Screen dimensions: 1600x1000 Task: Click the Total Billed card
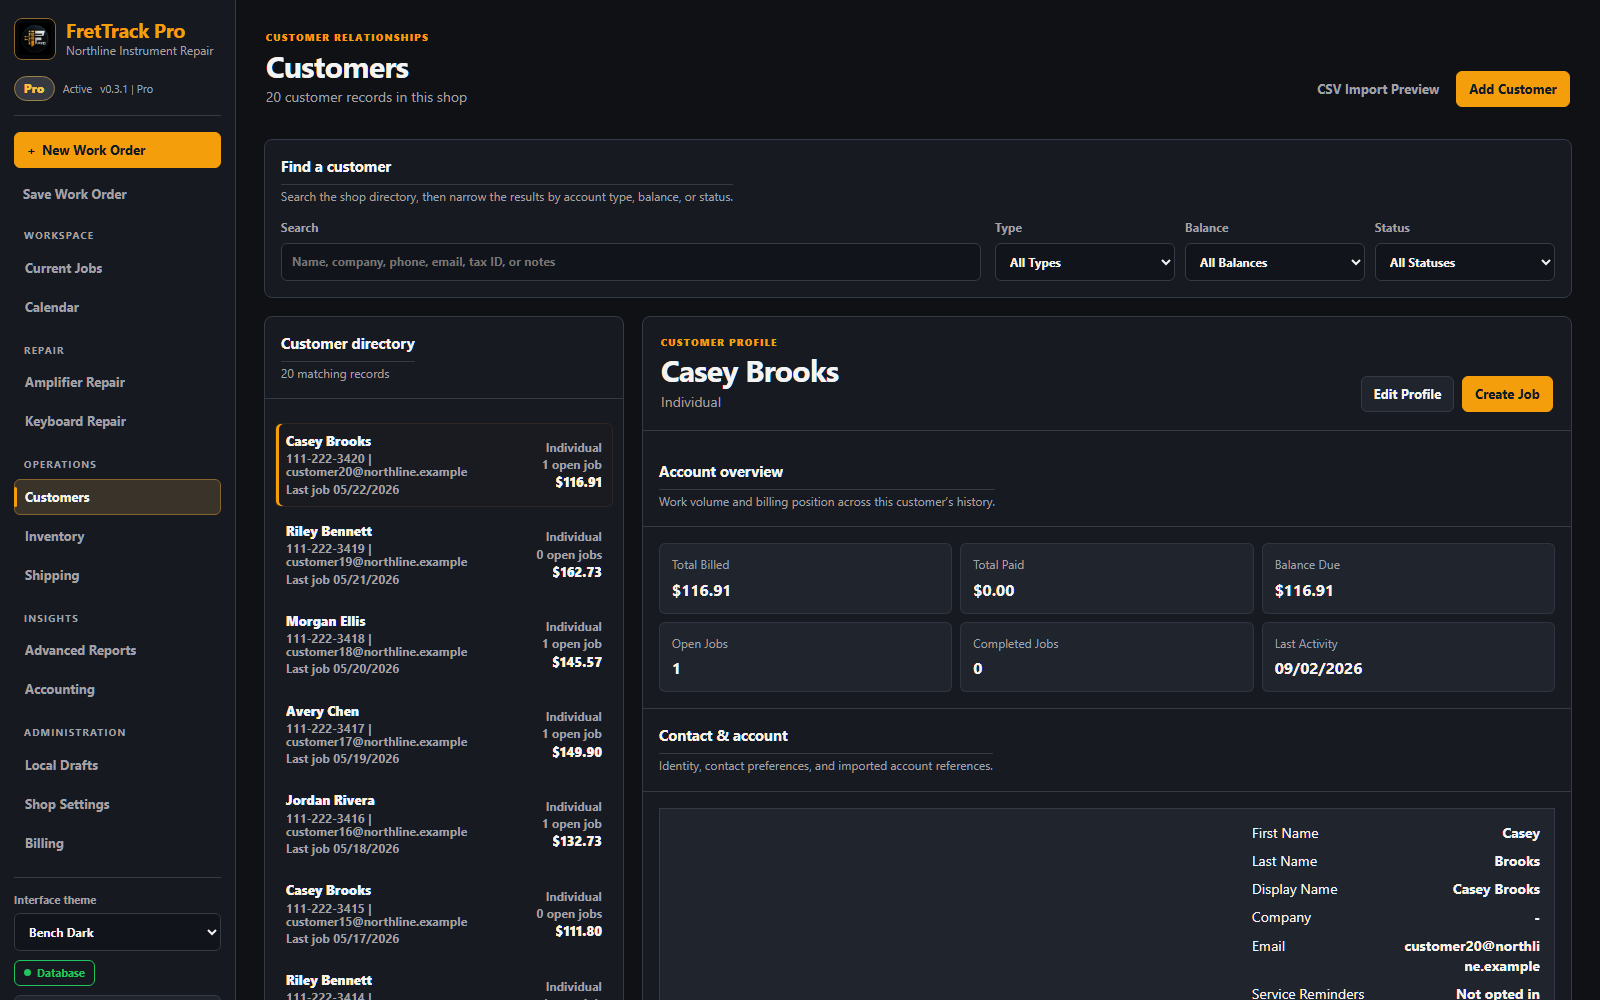pos(805,578)
